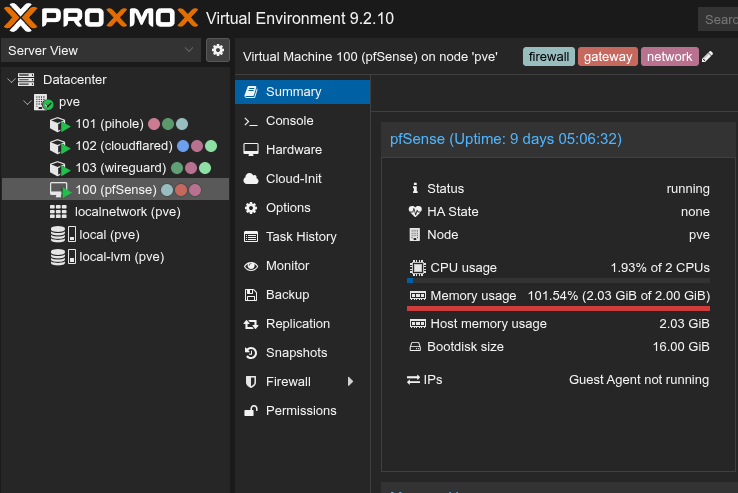Click the HA State 'none' value
Screen dimensions: 738x493
[x=695, y=212]
